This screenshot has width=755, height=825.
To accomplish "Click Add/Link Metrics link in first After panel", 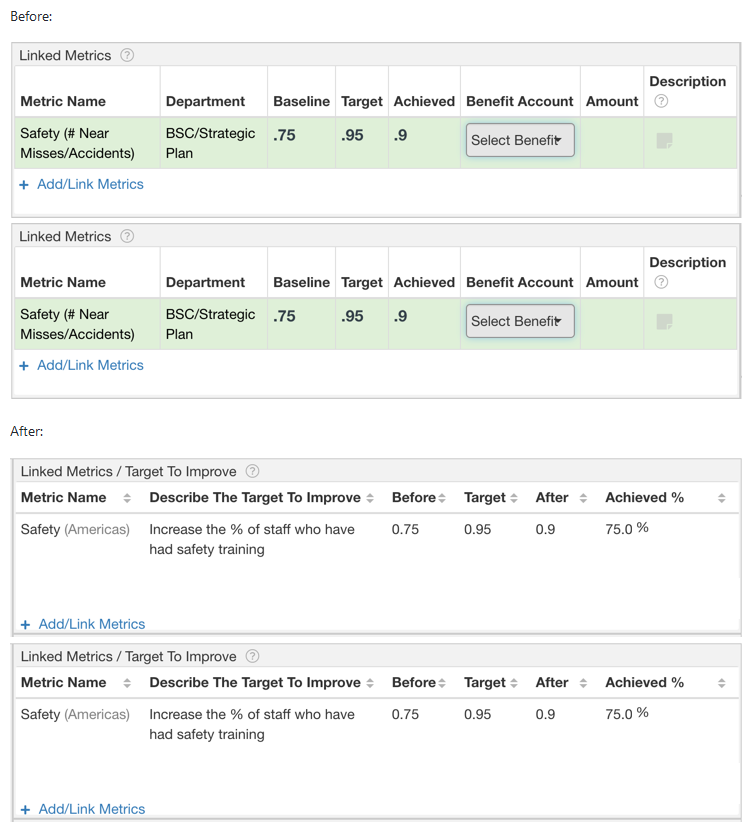I will (92, 624).
